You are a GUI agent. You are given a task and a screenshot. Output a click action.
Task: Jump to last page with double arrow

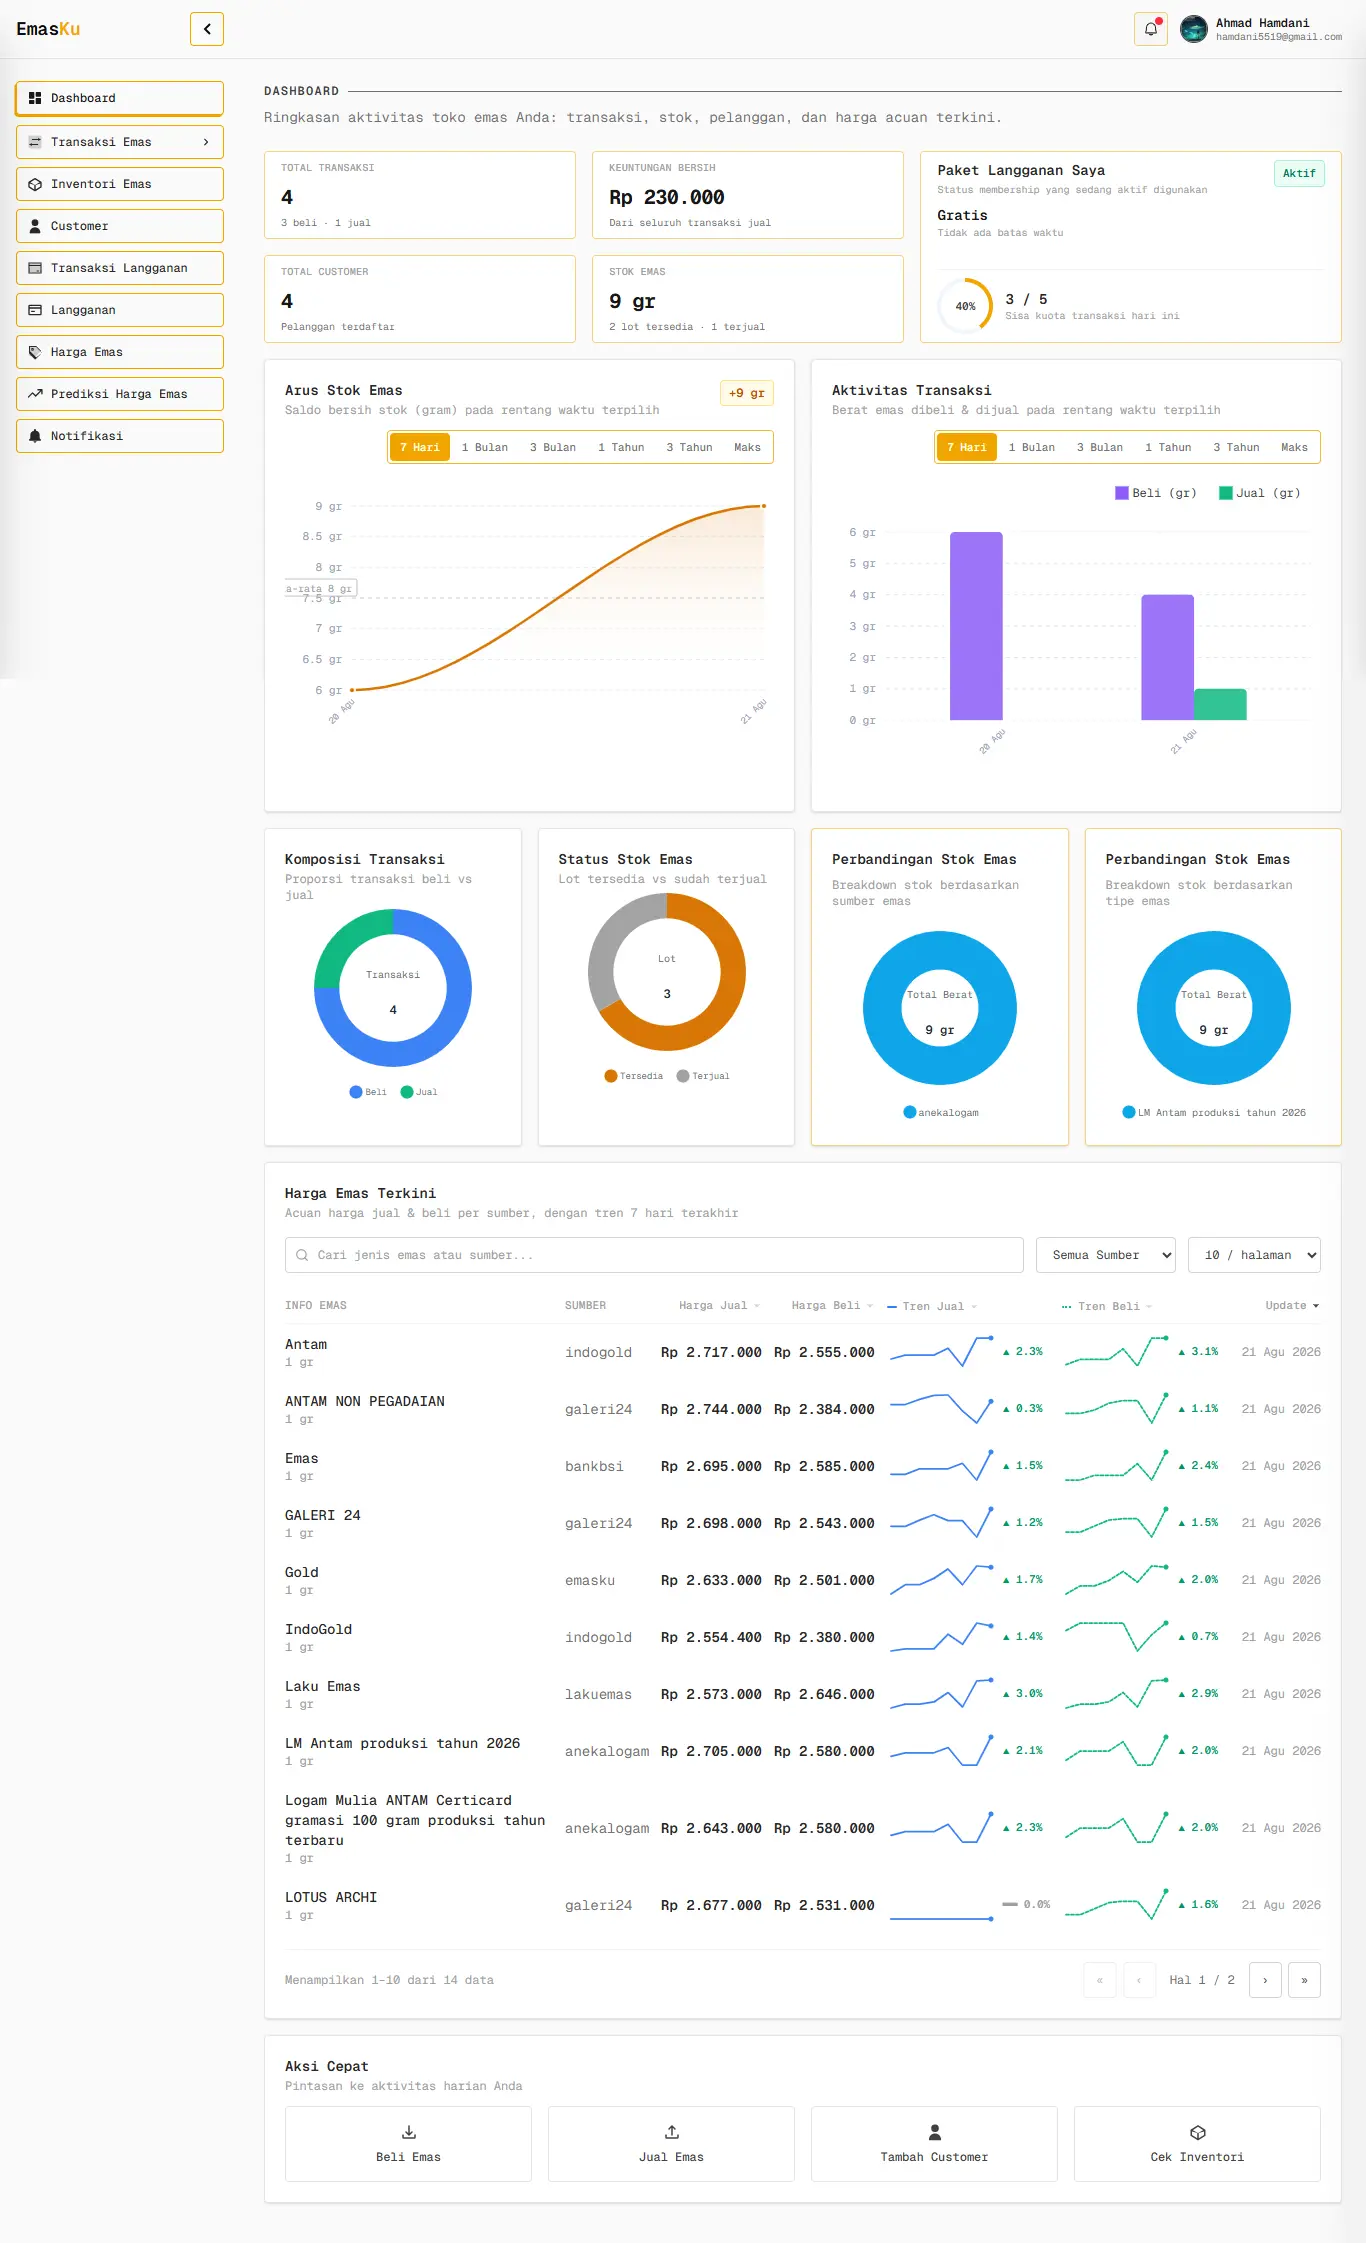[1304, 1980]
